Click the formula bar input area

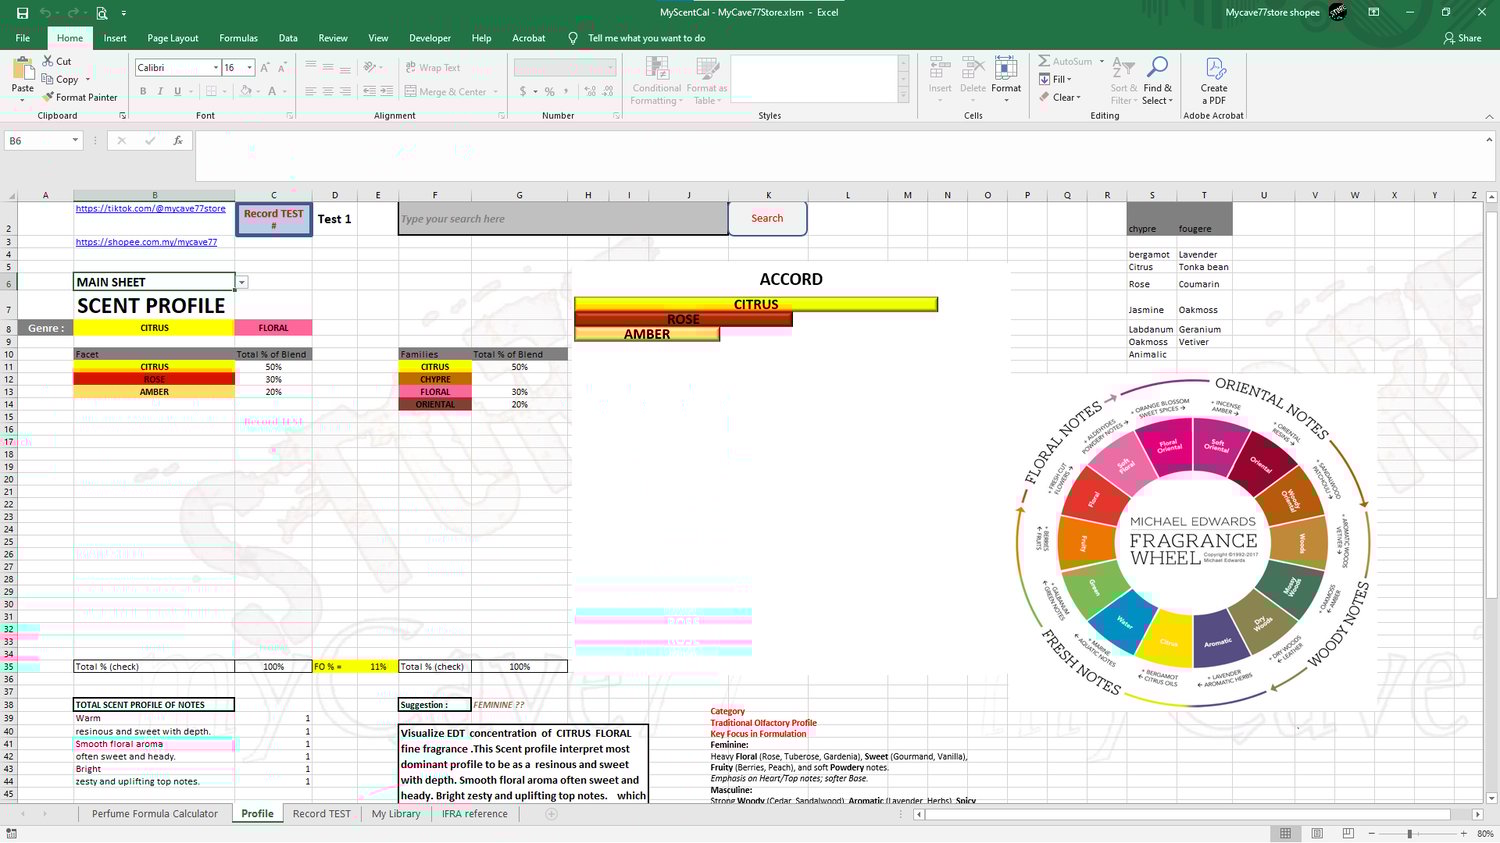(838, 156)
